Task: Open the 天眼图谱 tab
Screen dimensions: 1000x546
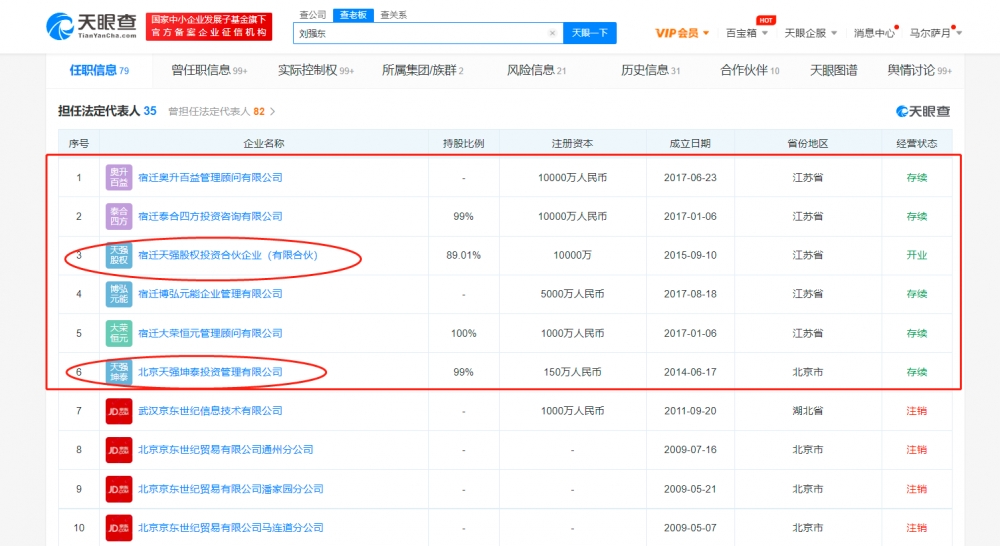Action: (x=833, y=70)
